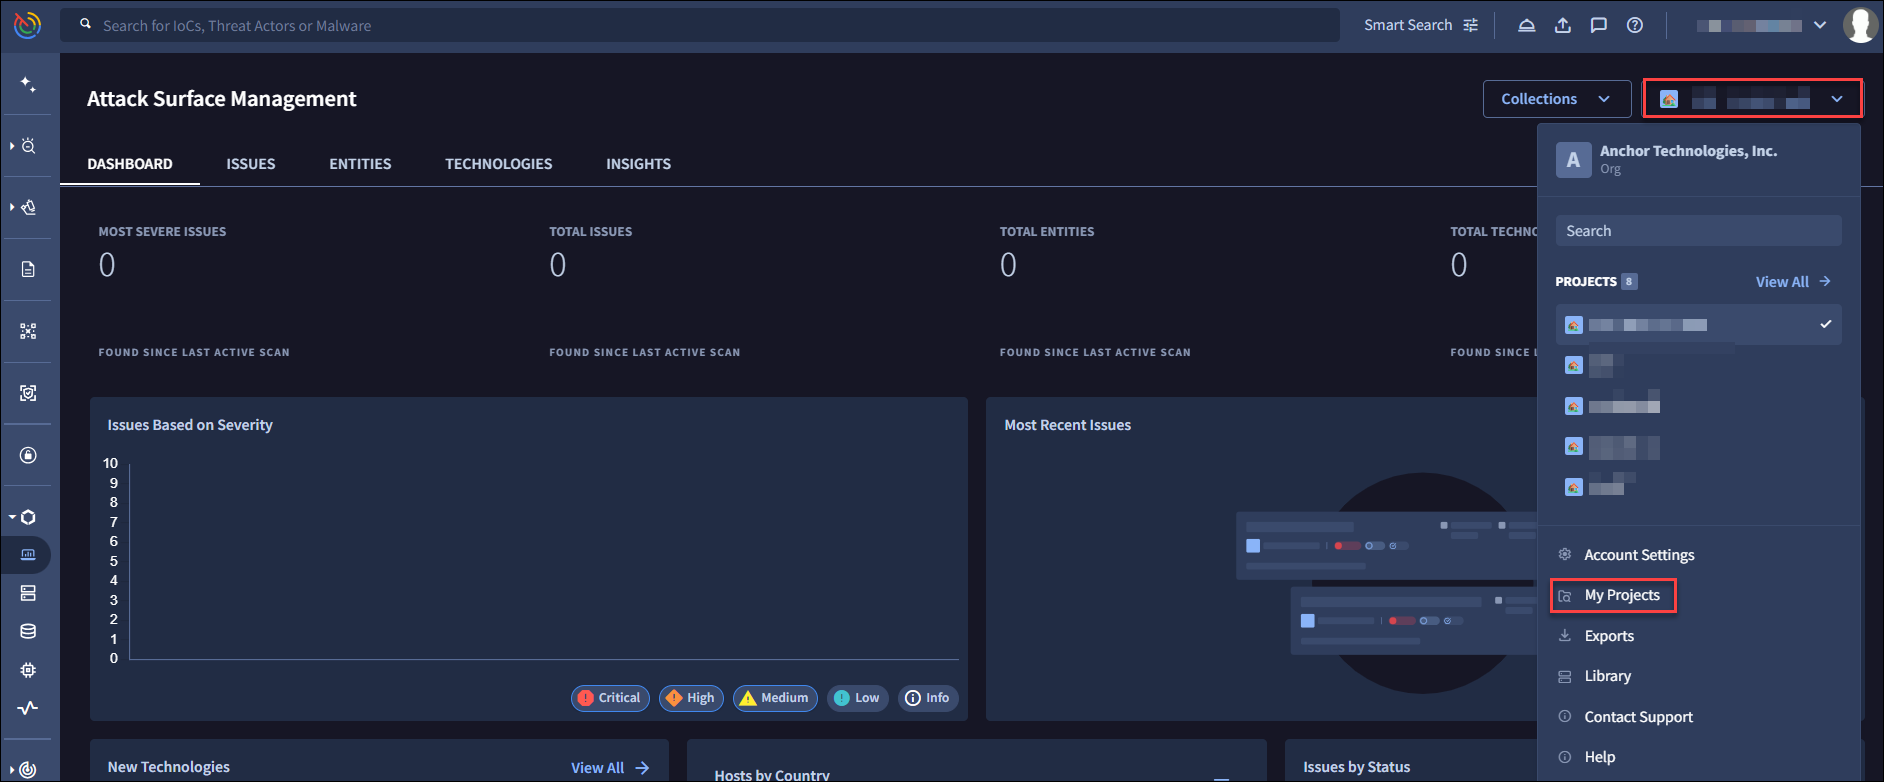Click the help question mark icon
The image size is (1884, 782).
[x=1634, y=26]
